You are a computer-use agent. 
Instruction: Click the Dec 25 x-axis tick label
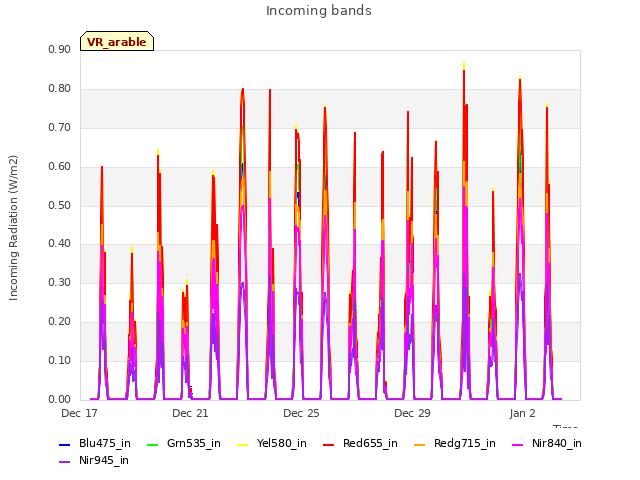tap(301, 413)
